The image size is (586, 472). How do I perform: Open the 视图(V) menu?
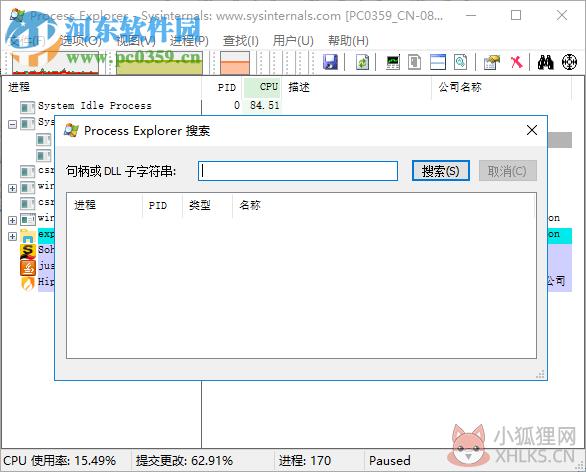[x=136, y=40]
